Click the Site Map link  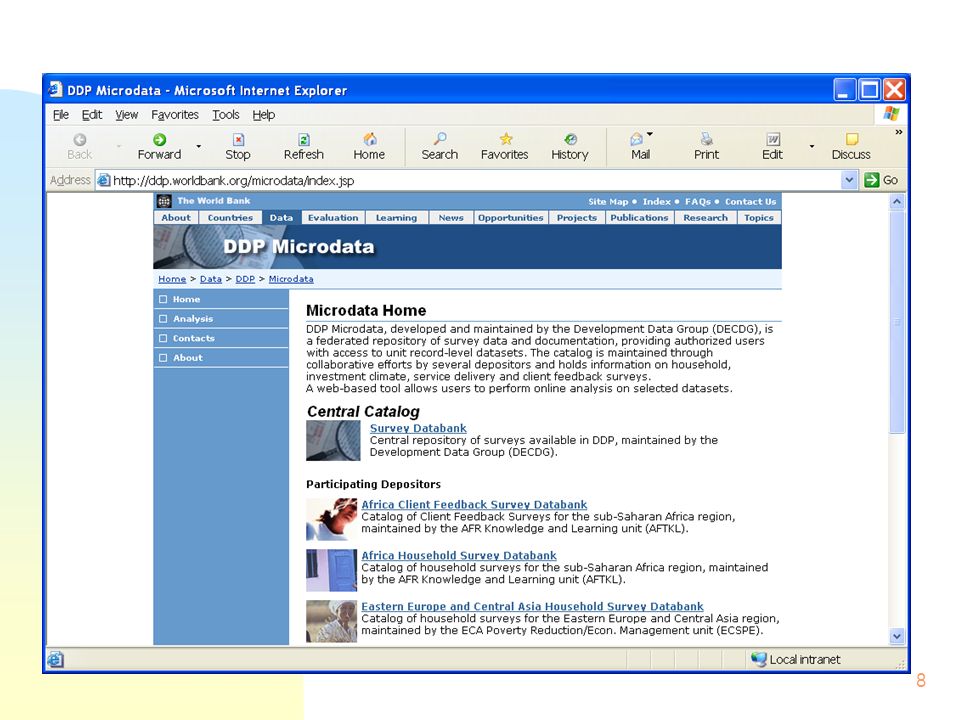pyautogui.click(x=609, y=201)
